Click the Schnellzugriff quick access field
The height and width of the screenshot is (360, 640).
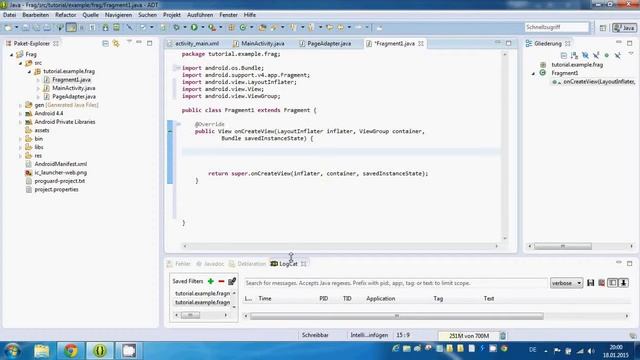coord(557,27)
